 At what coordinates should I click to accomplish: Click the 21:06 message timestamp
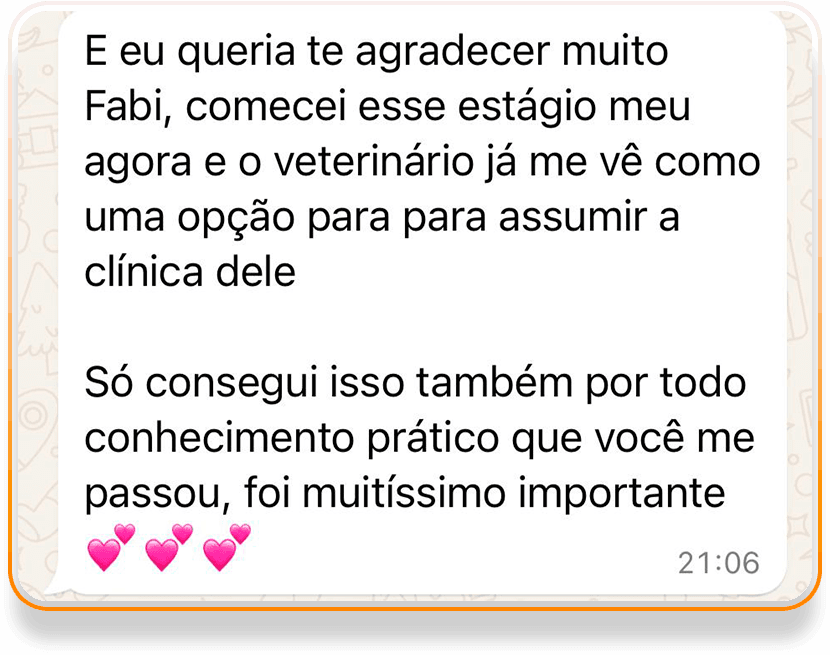coord(718,563)
